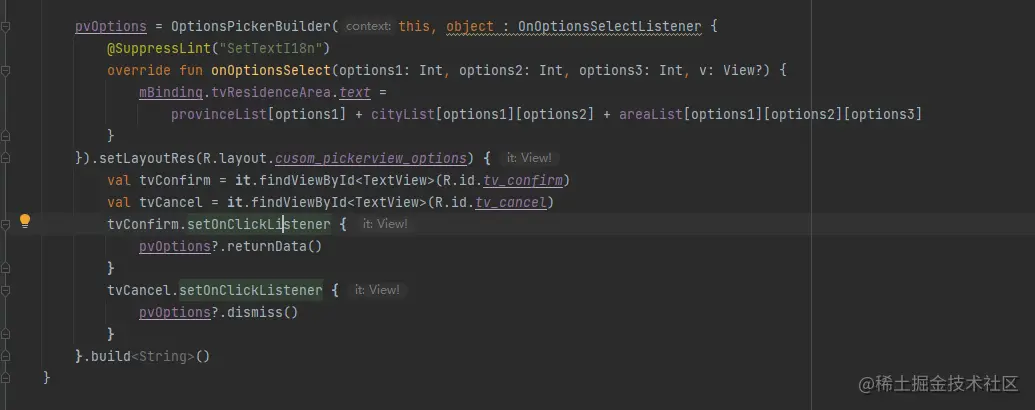This screenshot has height=410, width=1035.
Task: Click tvResidenceArea property
Action: (x=271, y=92)
